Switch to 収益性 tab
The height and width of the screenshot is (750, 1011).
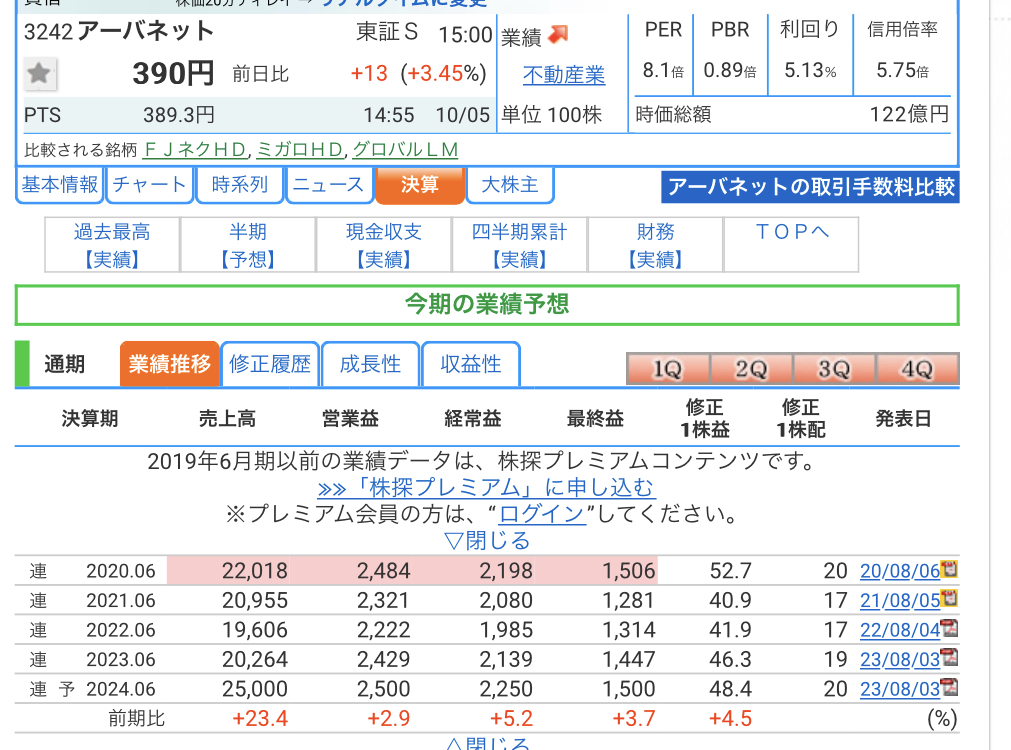tap(471, 364)
